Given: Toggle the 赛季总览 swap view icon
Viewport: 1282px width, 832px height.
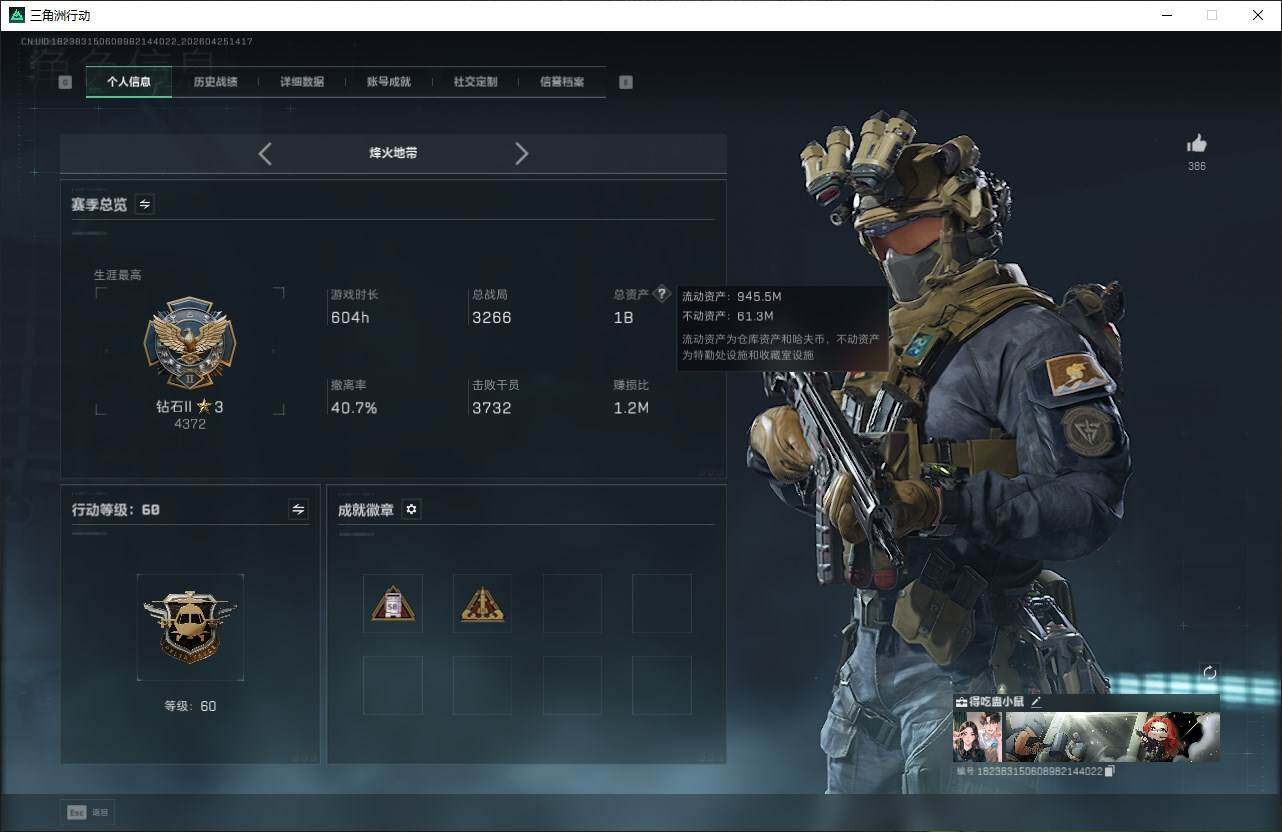Looking at the screenshot, I should click(145, 204).
